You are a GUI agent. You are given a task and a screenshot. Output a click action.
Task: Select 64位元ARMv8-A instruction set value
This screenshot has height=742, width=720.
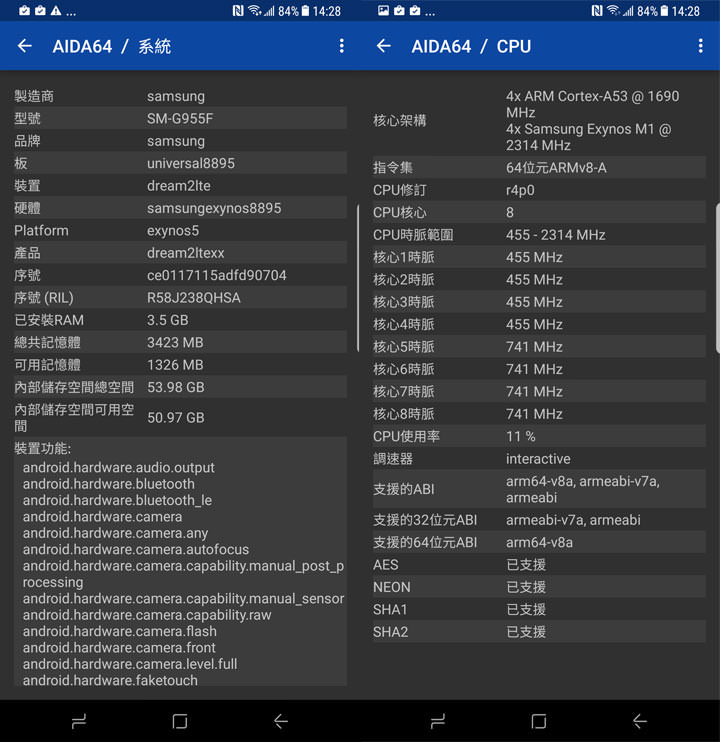click(x=556, y=168)
